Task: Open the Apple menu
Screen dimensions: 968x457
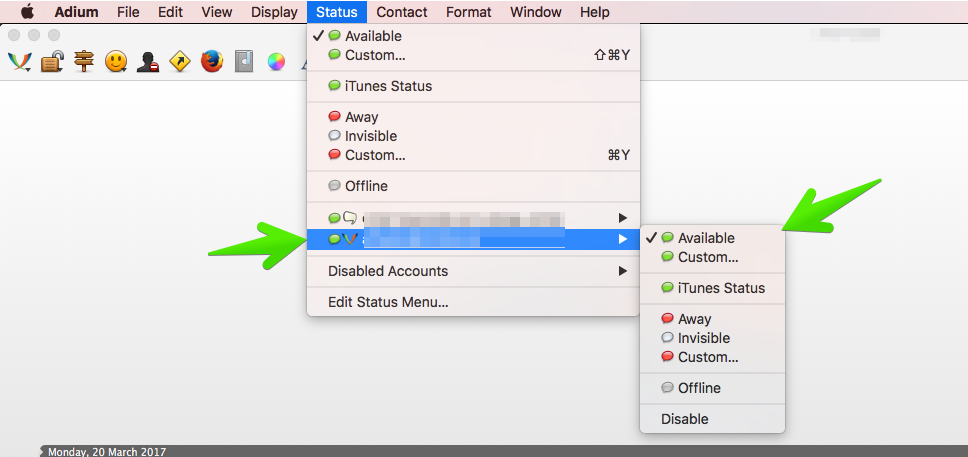Action: [27, 12]
